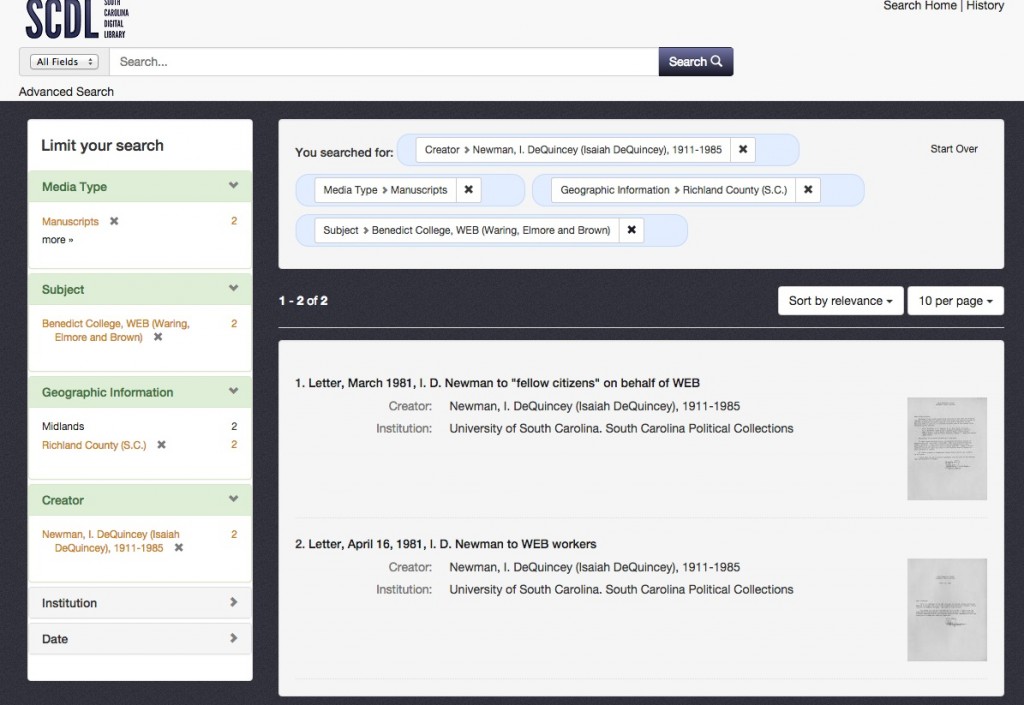Click Start Over
The height and width of the screenshot is (705, 1024).
click(x=954, y=149)
